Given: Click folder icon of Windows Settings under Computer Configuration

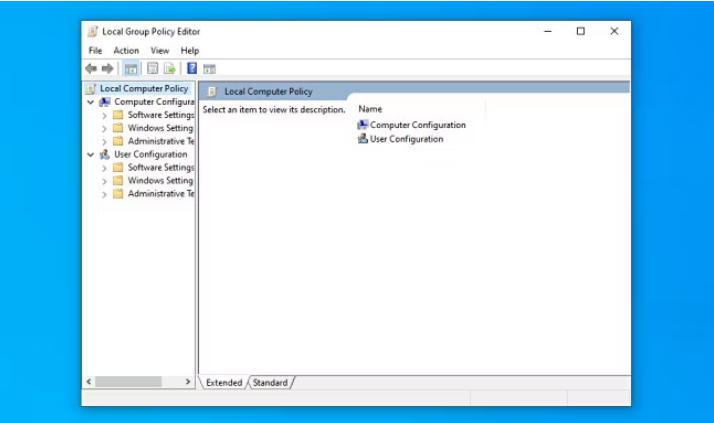Looking at the screenshot, I should pos(118,128).
